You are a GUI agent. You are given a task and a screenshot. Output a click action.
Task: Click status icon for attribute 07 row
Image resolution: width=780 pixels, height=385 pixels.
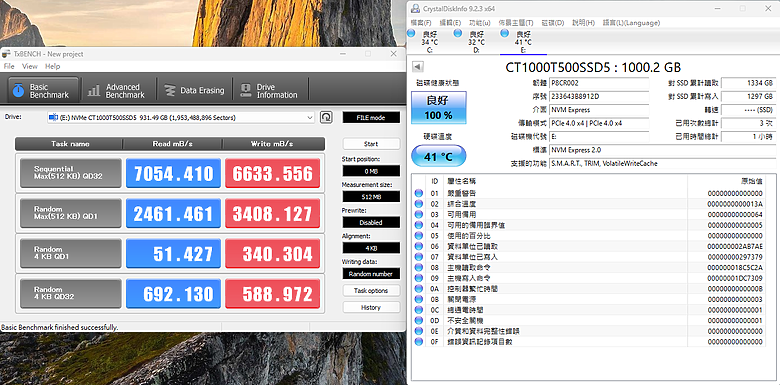point(418,257)
